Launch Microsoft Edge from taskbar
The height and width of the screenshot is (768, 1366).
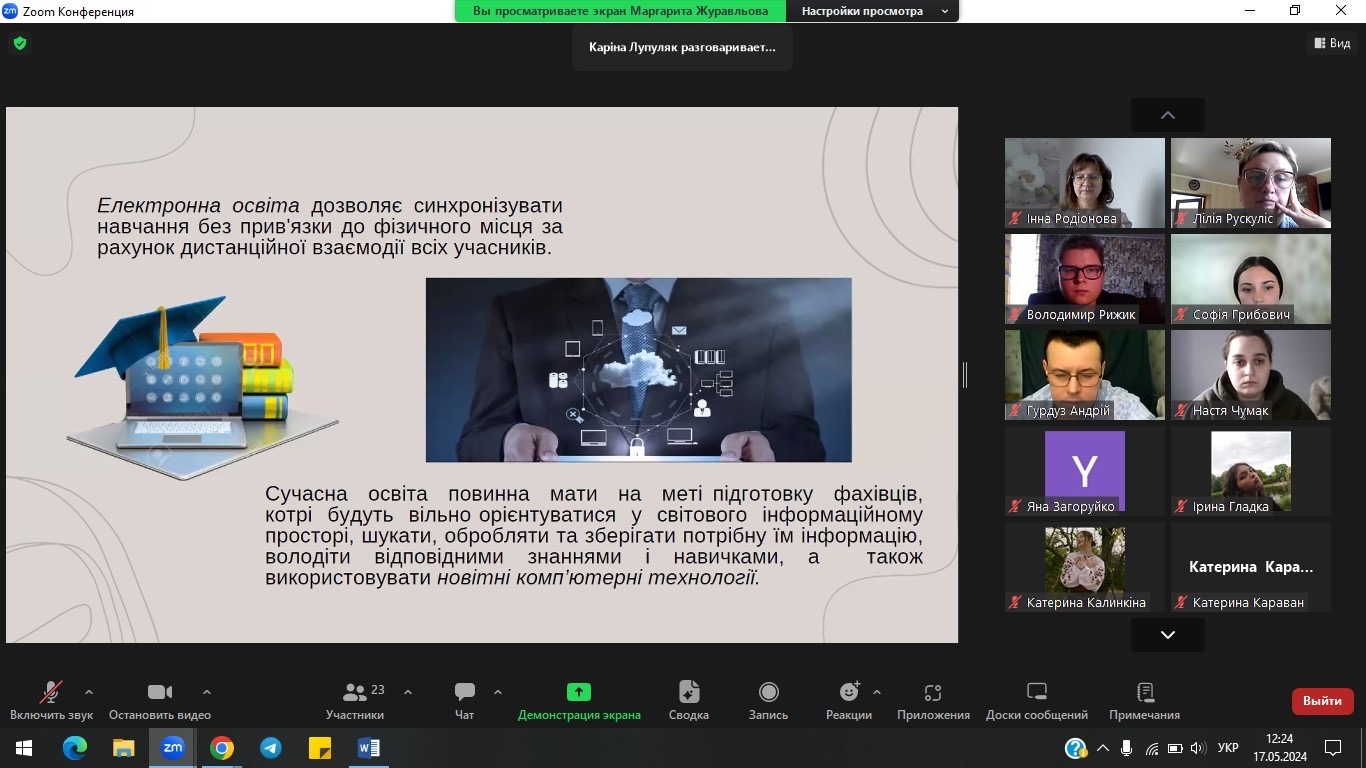click(75, 748)
